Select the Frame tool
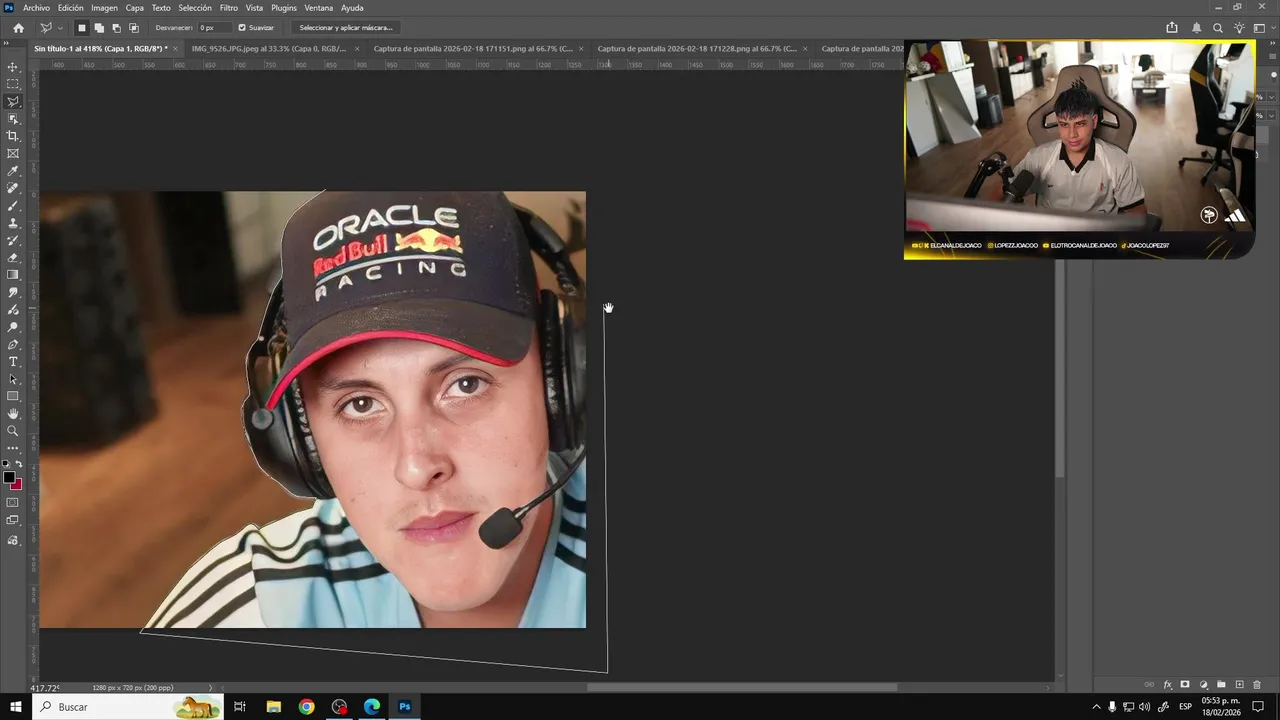Image resolution: width=1280 pixels, height=720 pixels. [13, 154]
